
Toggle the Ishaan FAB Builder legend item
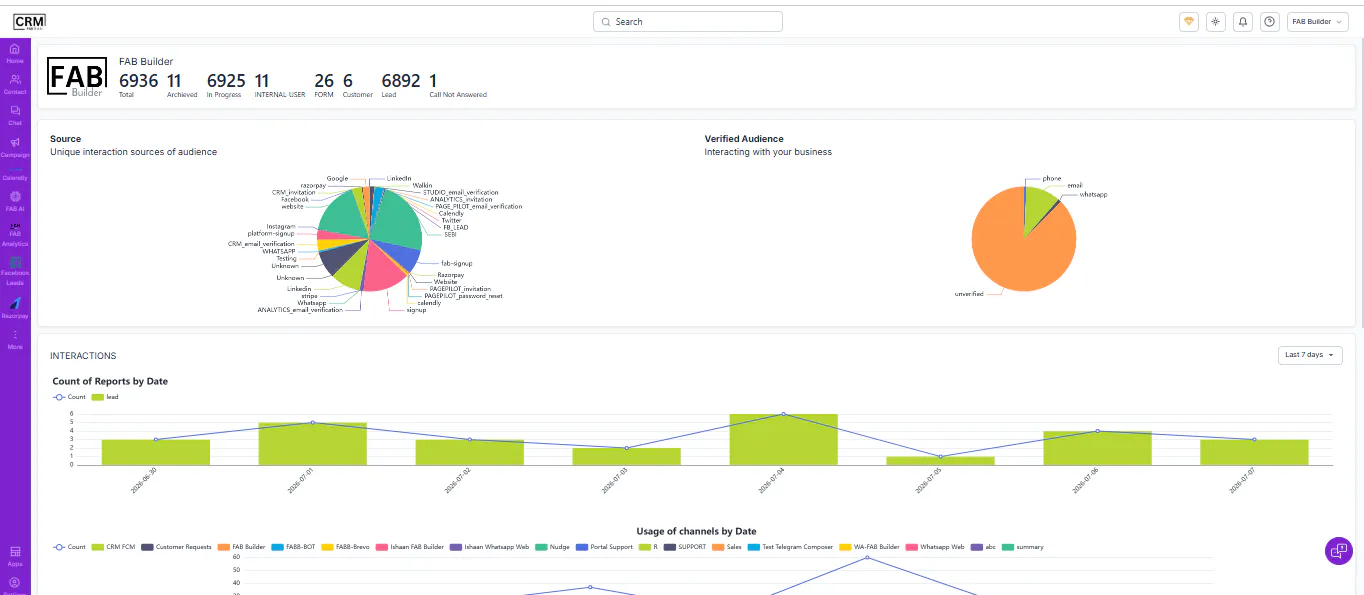coord(410,547)
